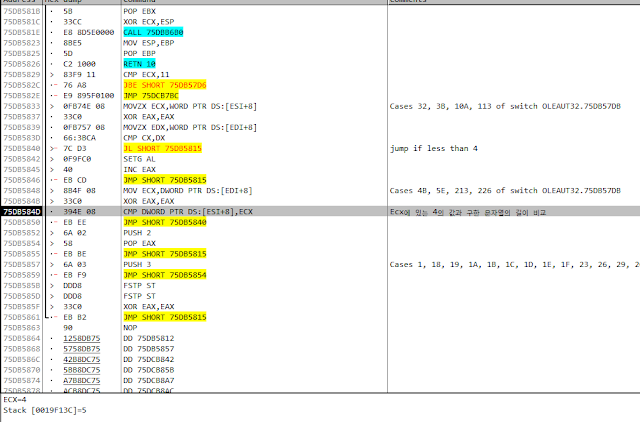Click hex dump 0FB74E 08
The height and width of the screenshot is (422, 640).
coord(84,106)
